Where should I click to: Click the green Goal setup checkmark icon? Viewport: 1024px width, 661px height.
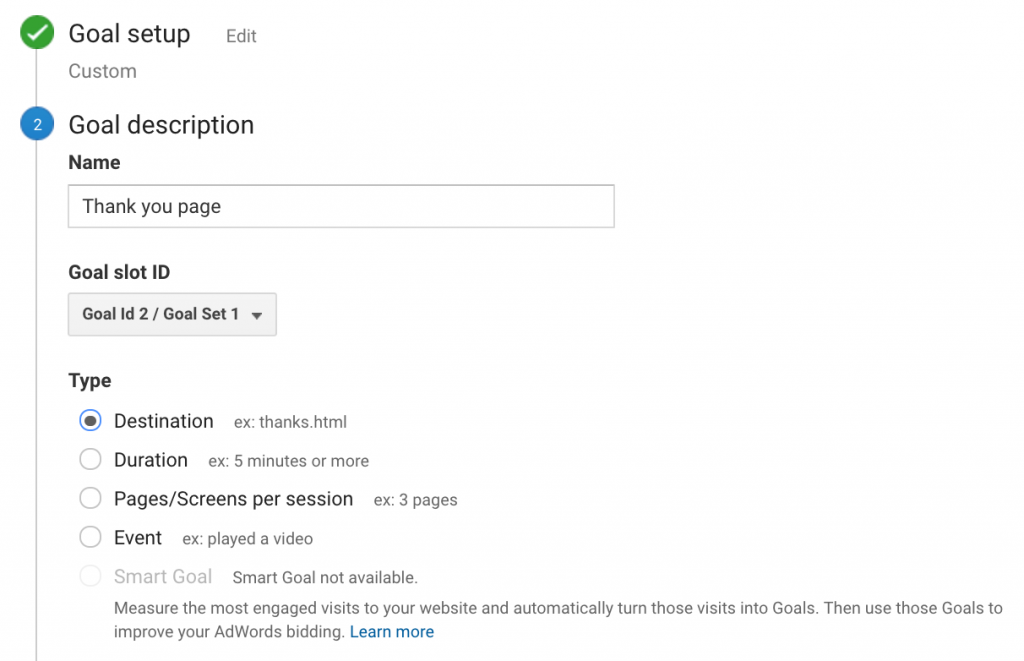tap(37, 33)
